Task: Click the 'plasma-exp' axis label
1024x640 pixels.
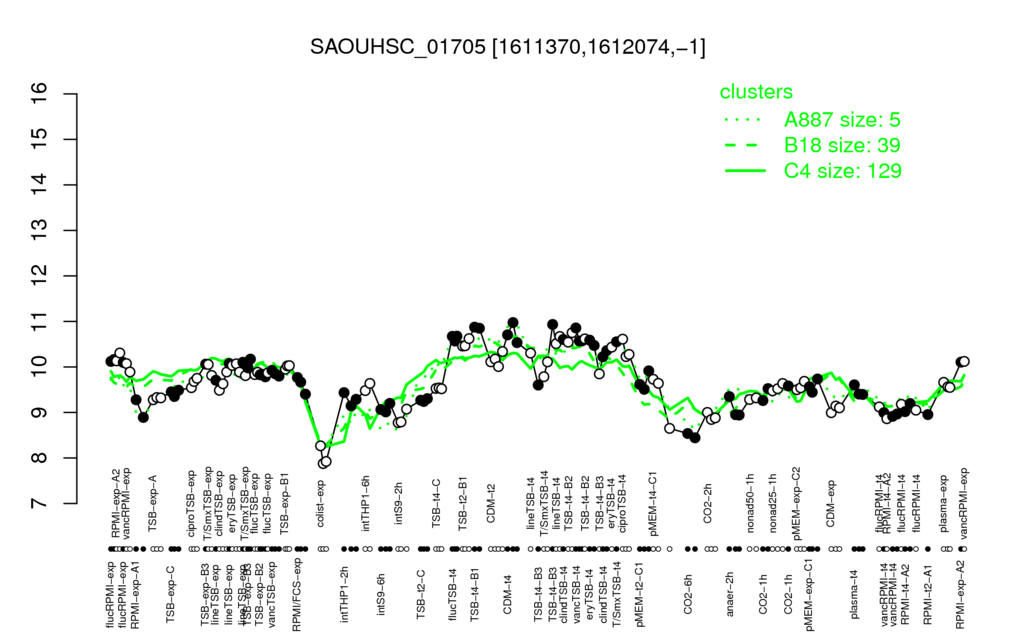Action: (944, 502)
